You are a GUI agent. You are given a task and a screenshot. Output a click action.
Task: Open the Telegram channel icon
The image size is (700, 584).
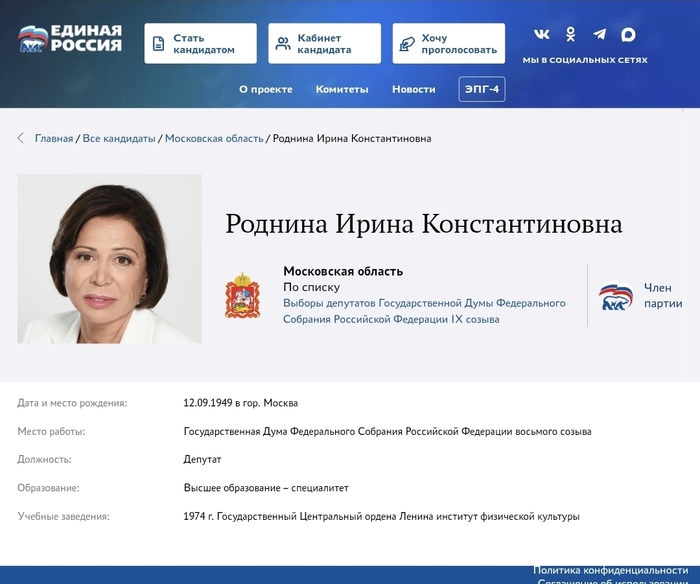[600, 34]
